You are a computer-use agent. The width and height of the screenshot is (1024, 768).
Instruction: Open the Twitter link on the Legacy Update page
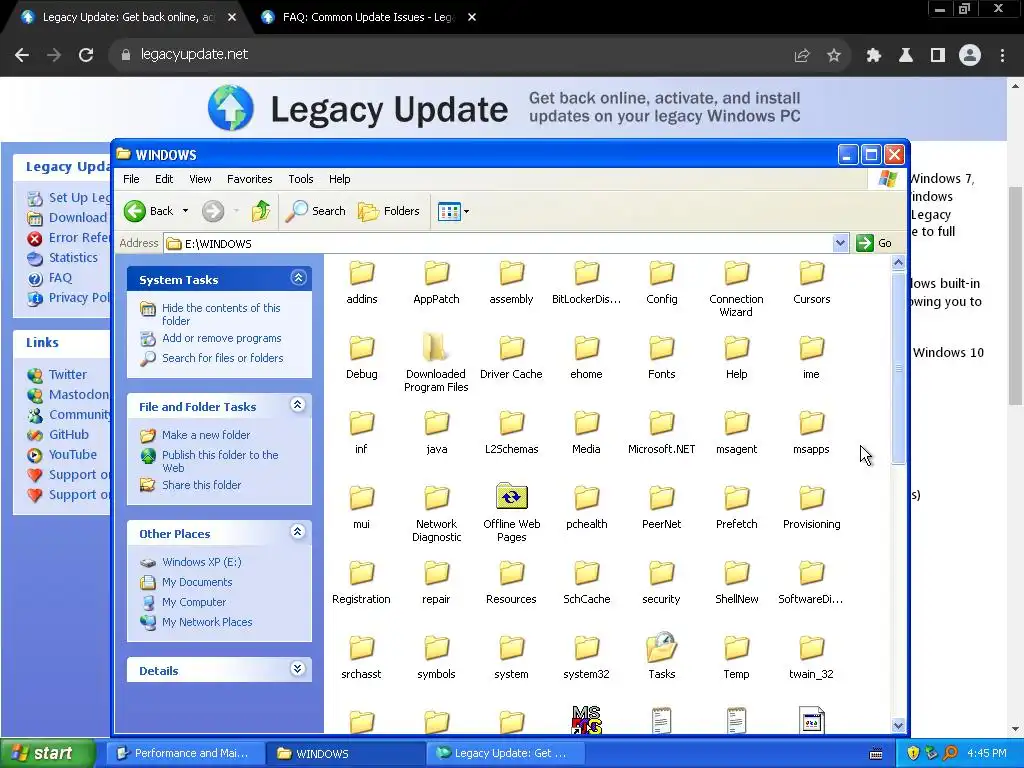click(x=67, y=374)
